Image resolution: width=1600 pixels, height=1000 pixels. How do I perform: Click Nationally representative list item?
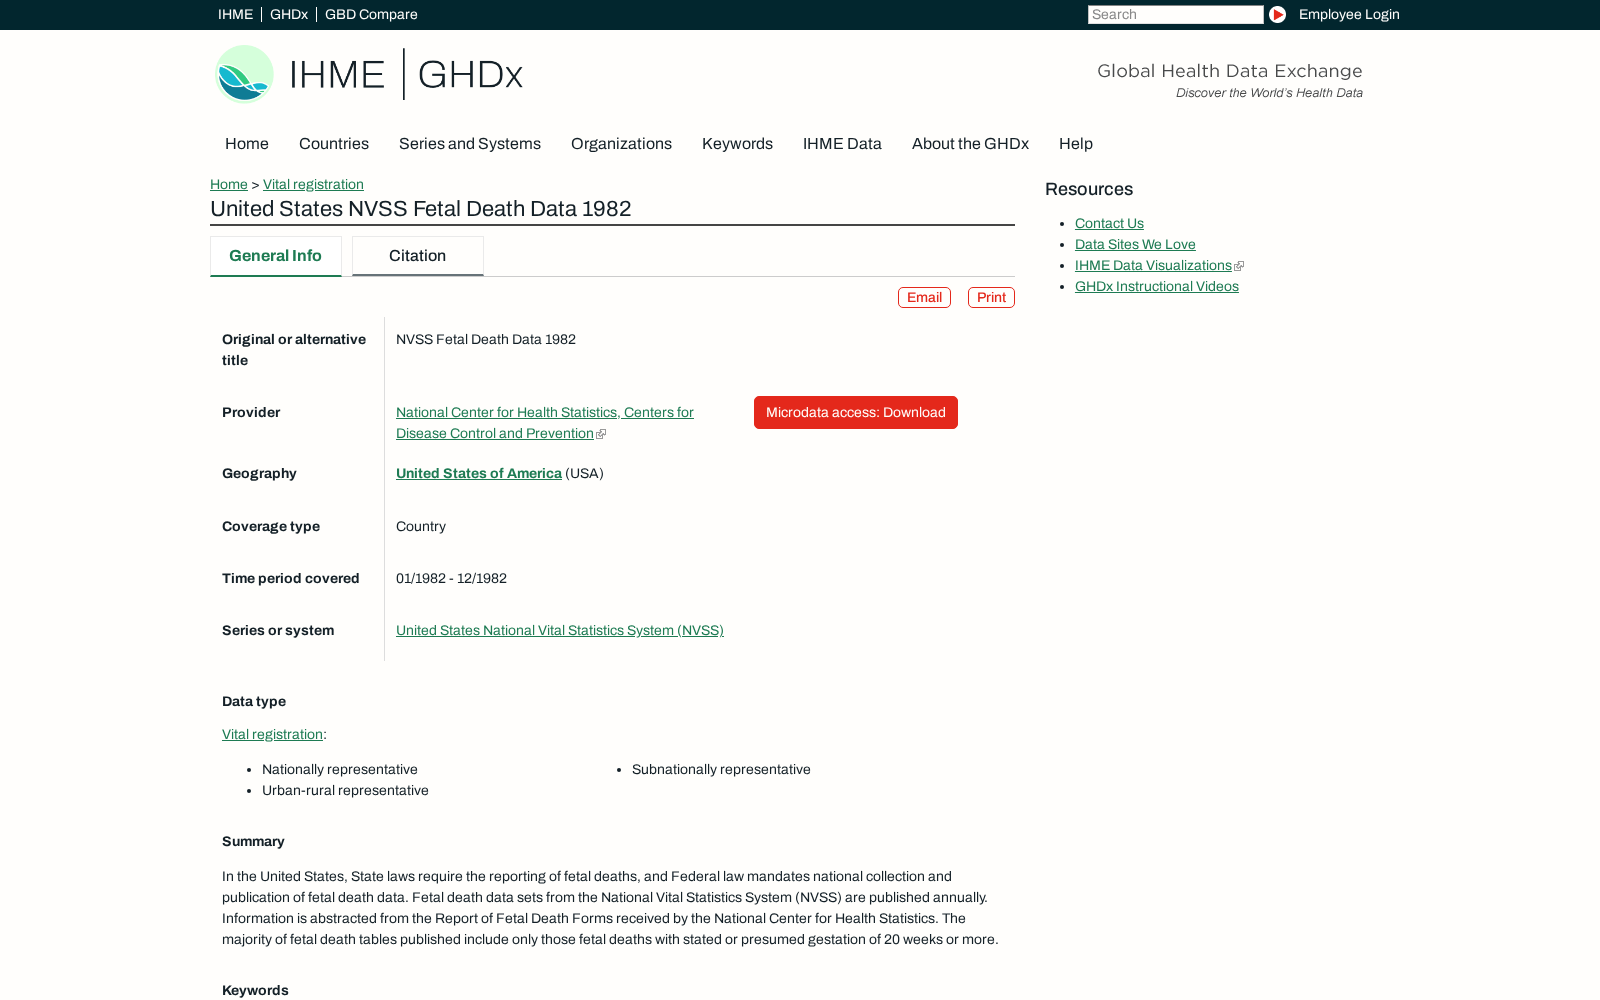pyautogui.click(x=340, y=770)
